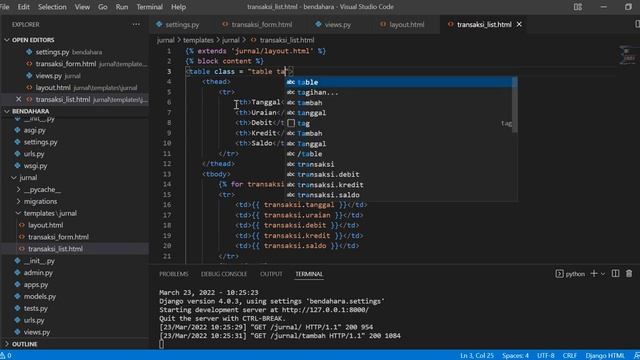This screenshot has height=360, width=640.
Task: Switch to the Problems panel tab
Action: click(173, 274)
